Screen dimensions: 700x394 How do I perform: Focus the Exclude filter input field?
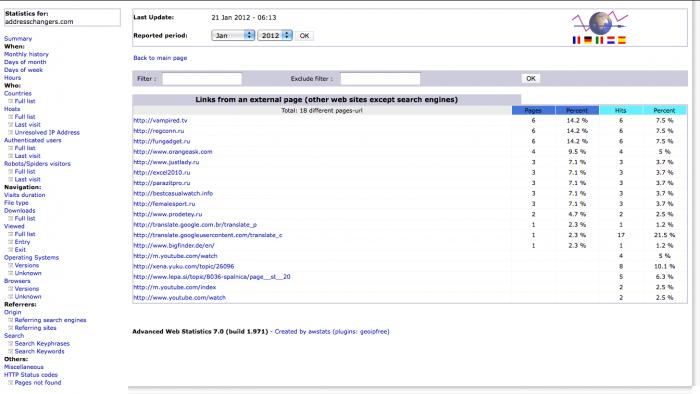pyautogui.click(x=380, y=79)
